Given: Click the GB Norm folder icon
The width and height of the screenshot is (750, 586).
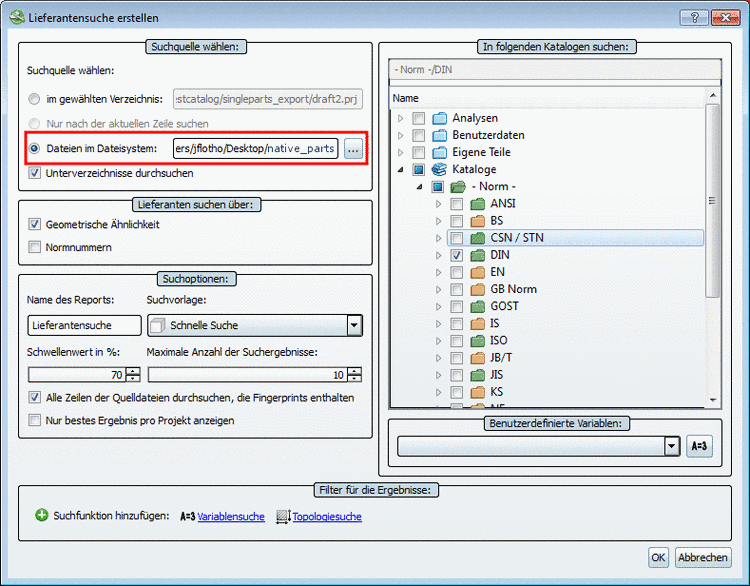Looking at the screenshot, I should [x=477, y=289].
